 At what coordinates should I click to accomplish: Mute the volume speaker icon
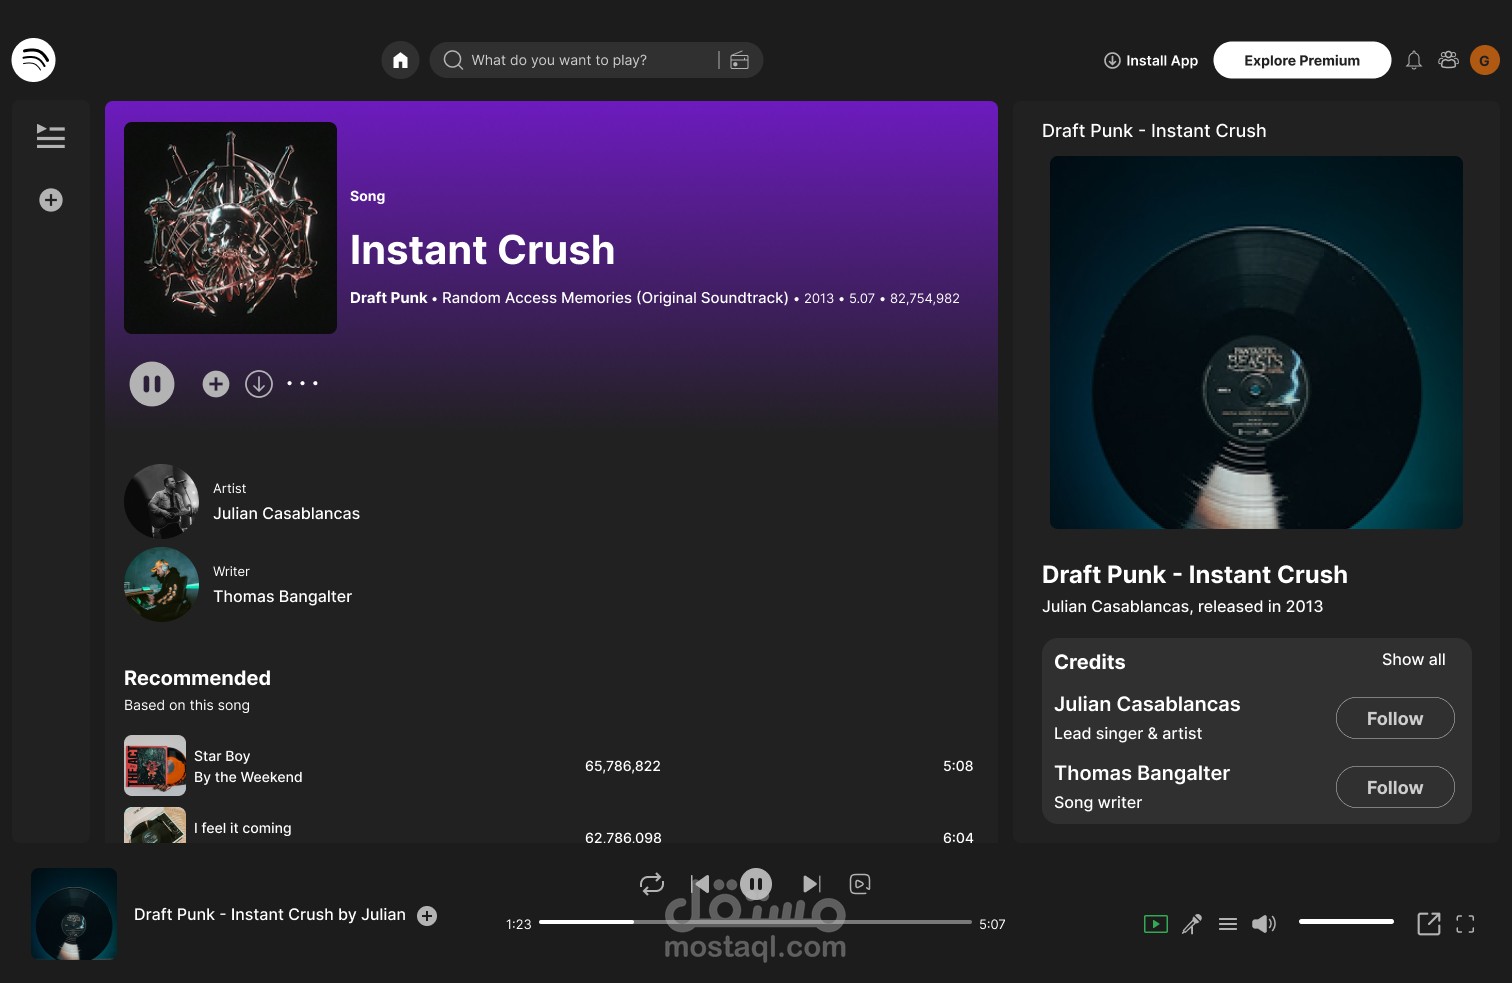(x=1264, y=924)
